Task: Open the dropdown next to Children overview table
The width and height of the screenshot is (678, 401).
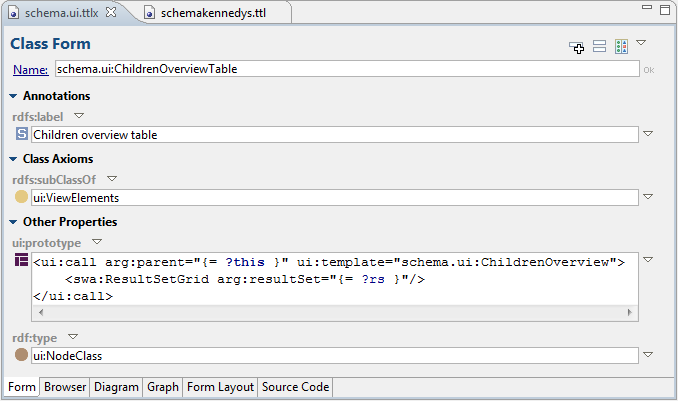Action: click(647, 134)
